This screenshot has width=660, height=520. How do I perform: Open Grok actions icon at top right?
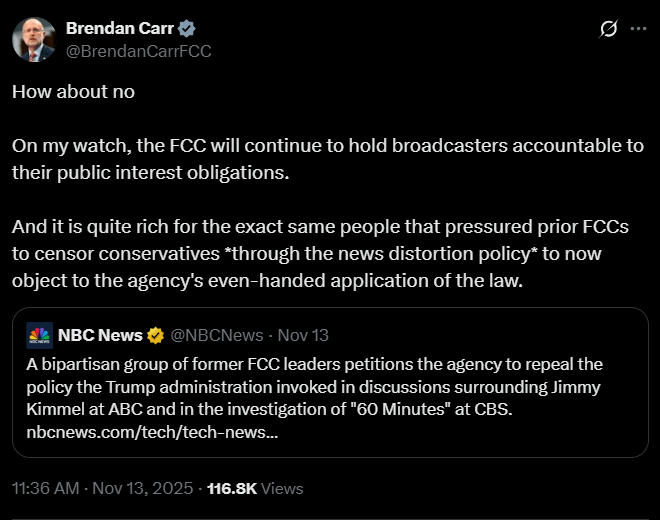click(x=607, y=29)
